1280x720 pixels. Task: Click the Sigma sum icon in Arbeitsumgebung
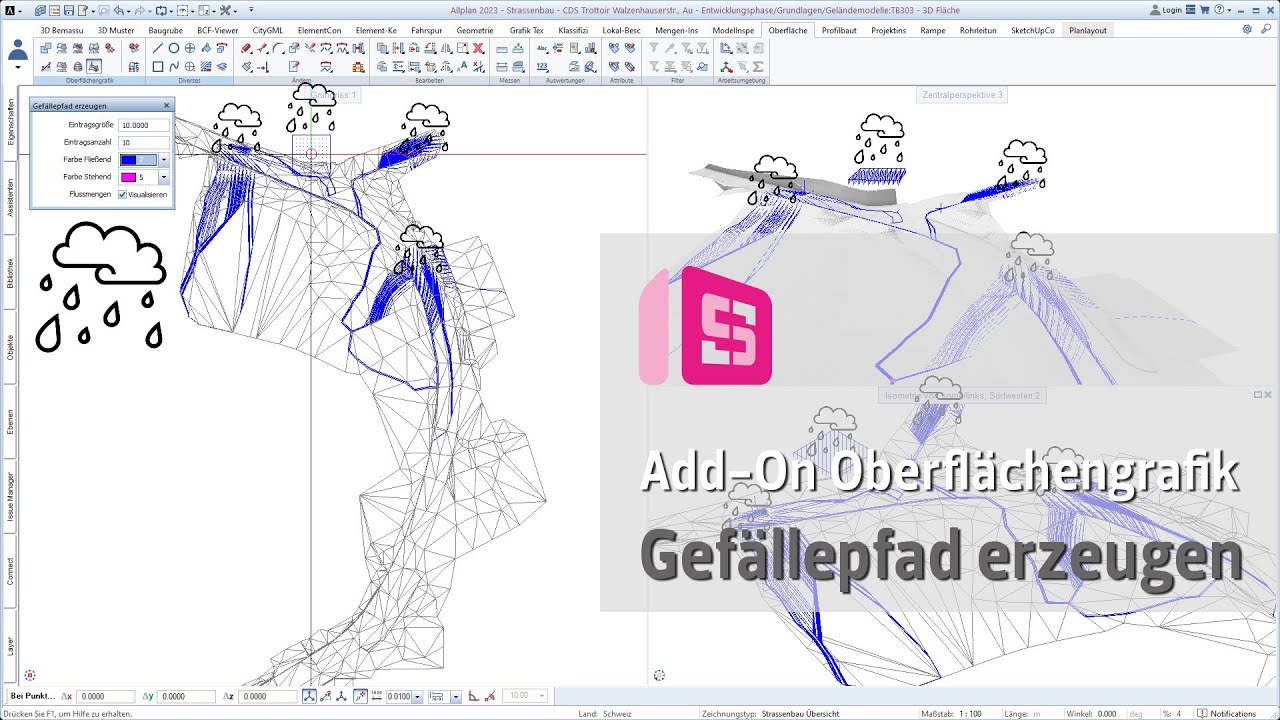pyautogui.click(x=758, y=66)
